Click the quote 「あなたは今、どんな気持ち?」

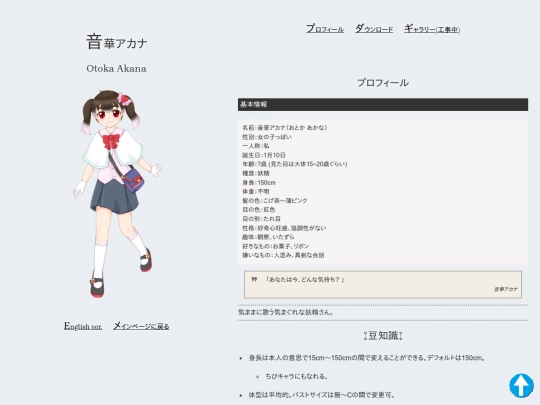(304, 280)
